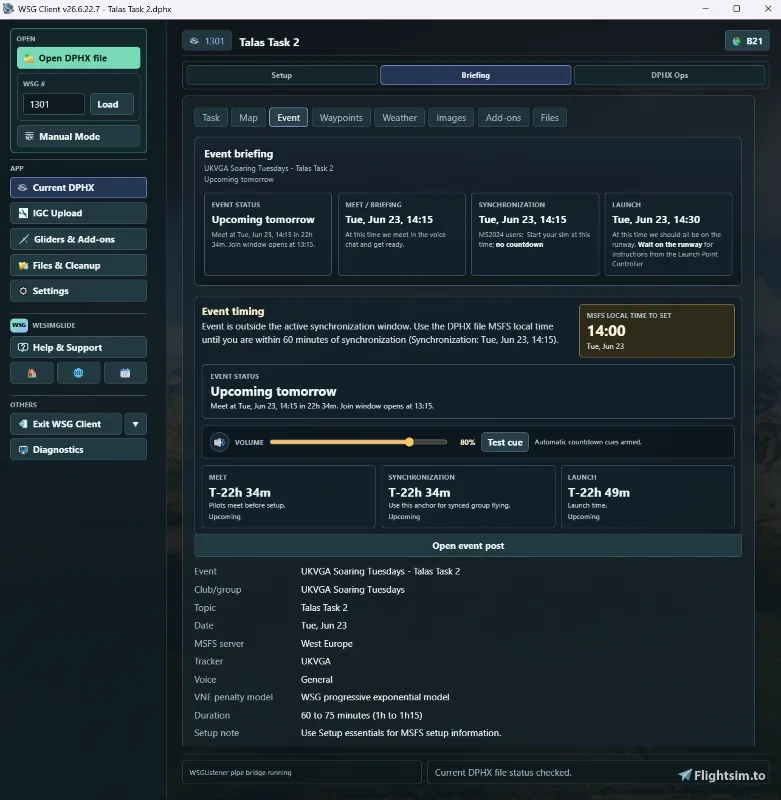This screenshot has width=781, height=800.
Task: Select the Task sub-tab
Action: point(211,117)
